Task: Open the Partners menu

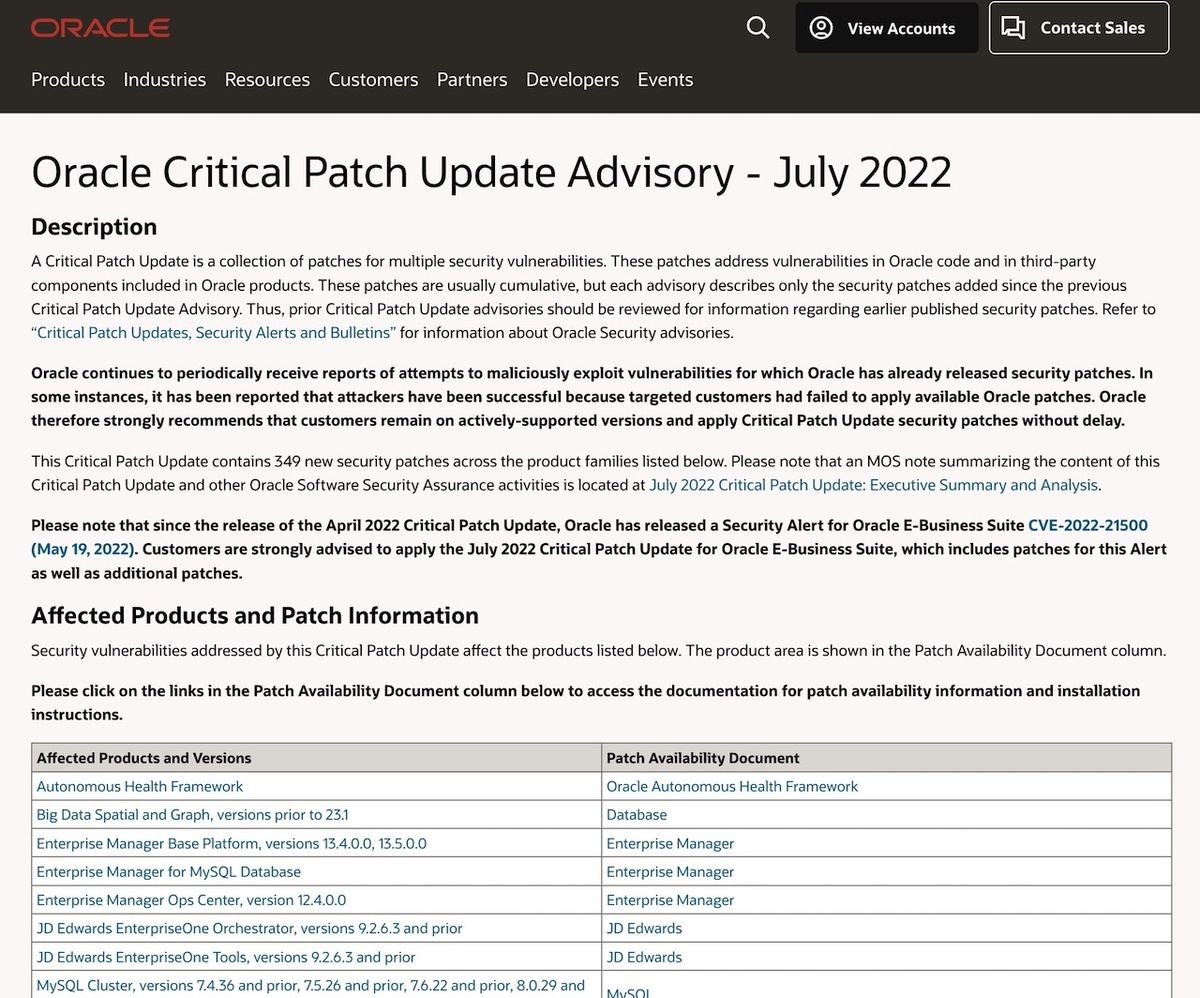Action: [472, 80]
